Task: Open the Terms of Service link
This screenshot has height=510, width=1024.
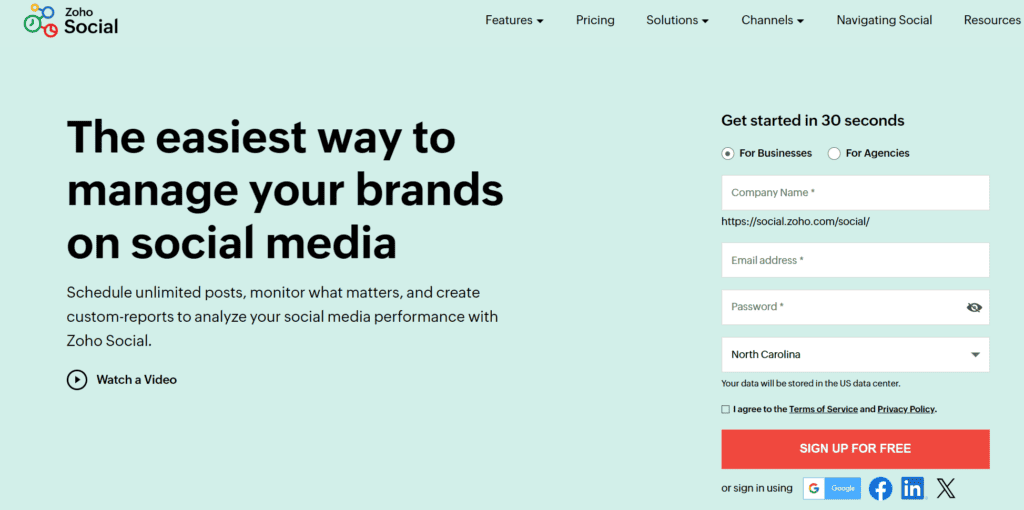Action: 823,409
